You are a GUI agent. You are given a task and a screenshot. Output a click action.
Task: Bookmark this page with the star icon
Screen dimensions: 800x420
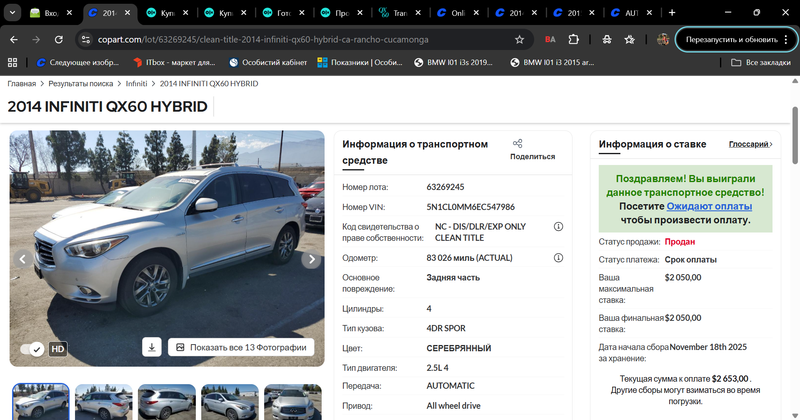coord(519,39)
